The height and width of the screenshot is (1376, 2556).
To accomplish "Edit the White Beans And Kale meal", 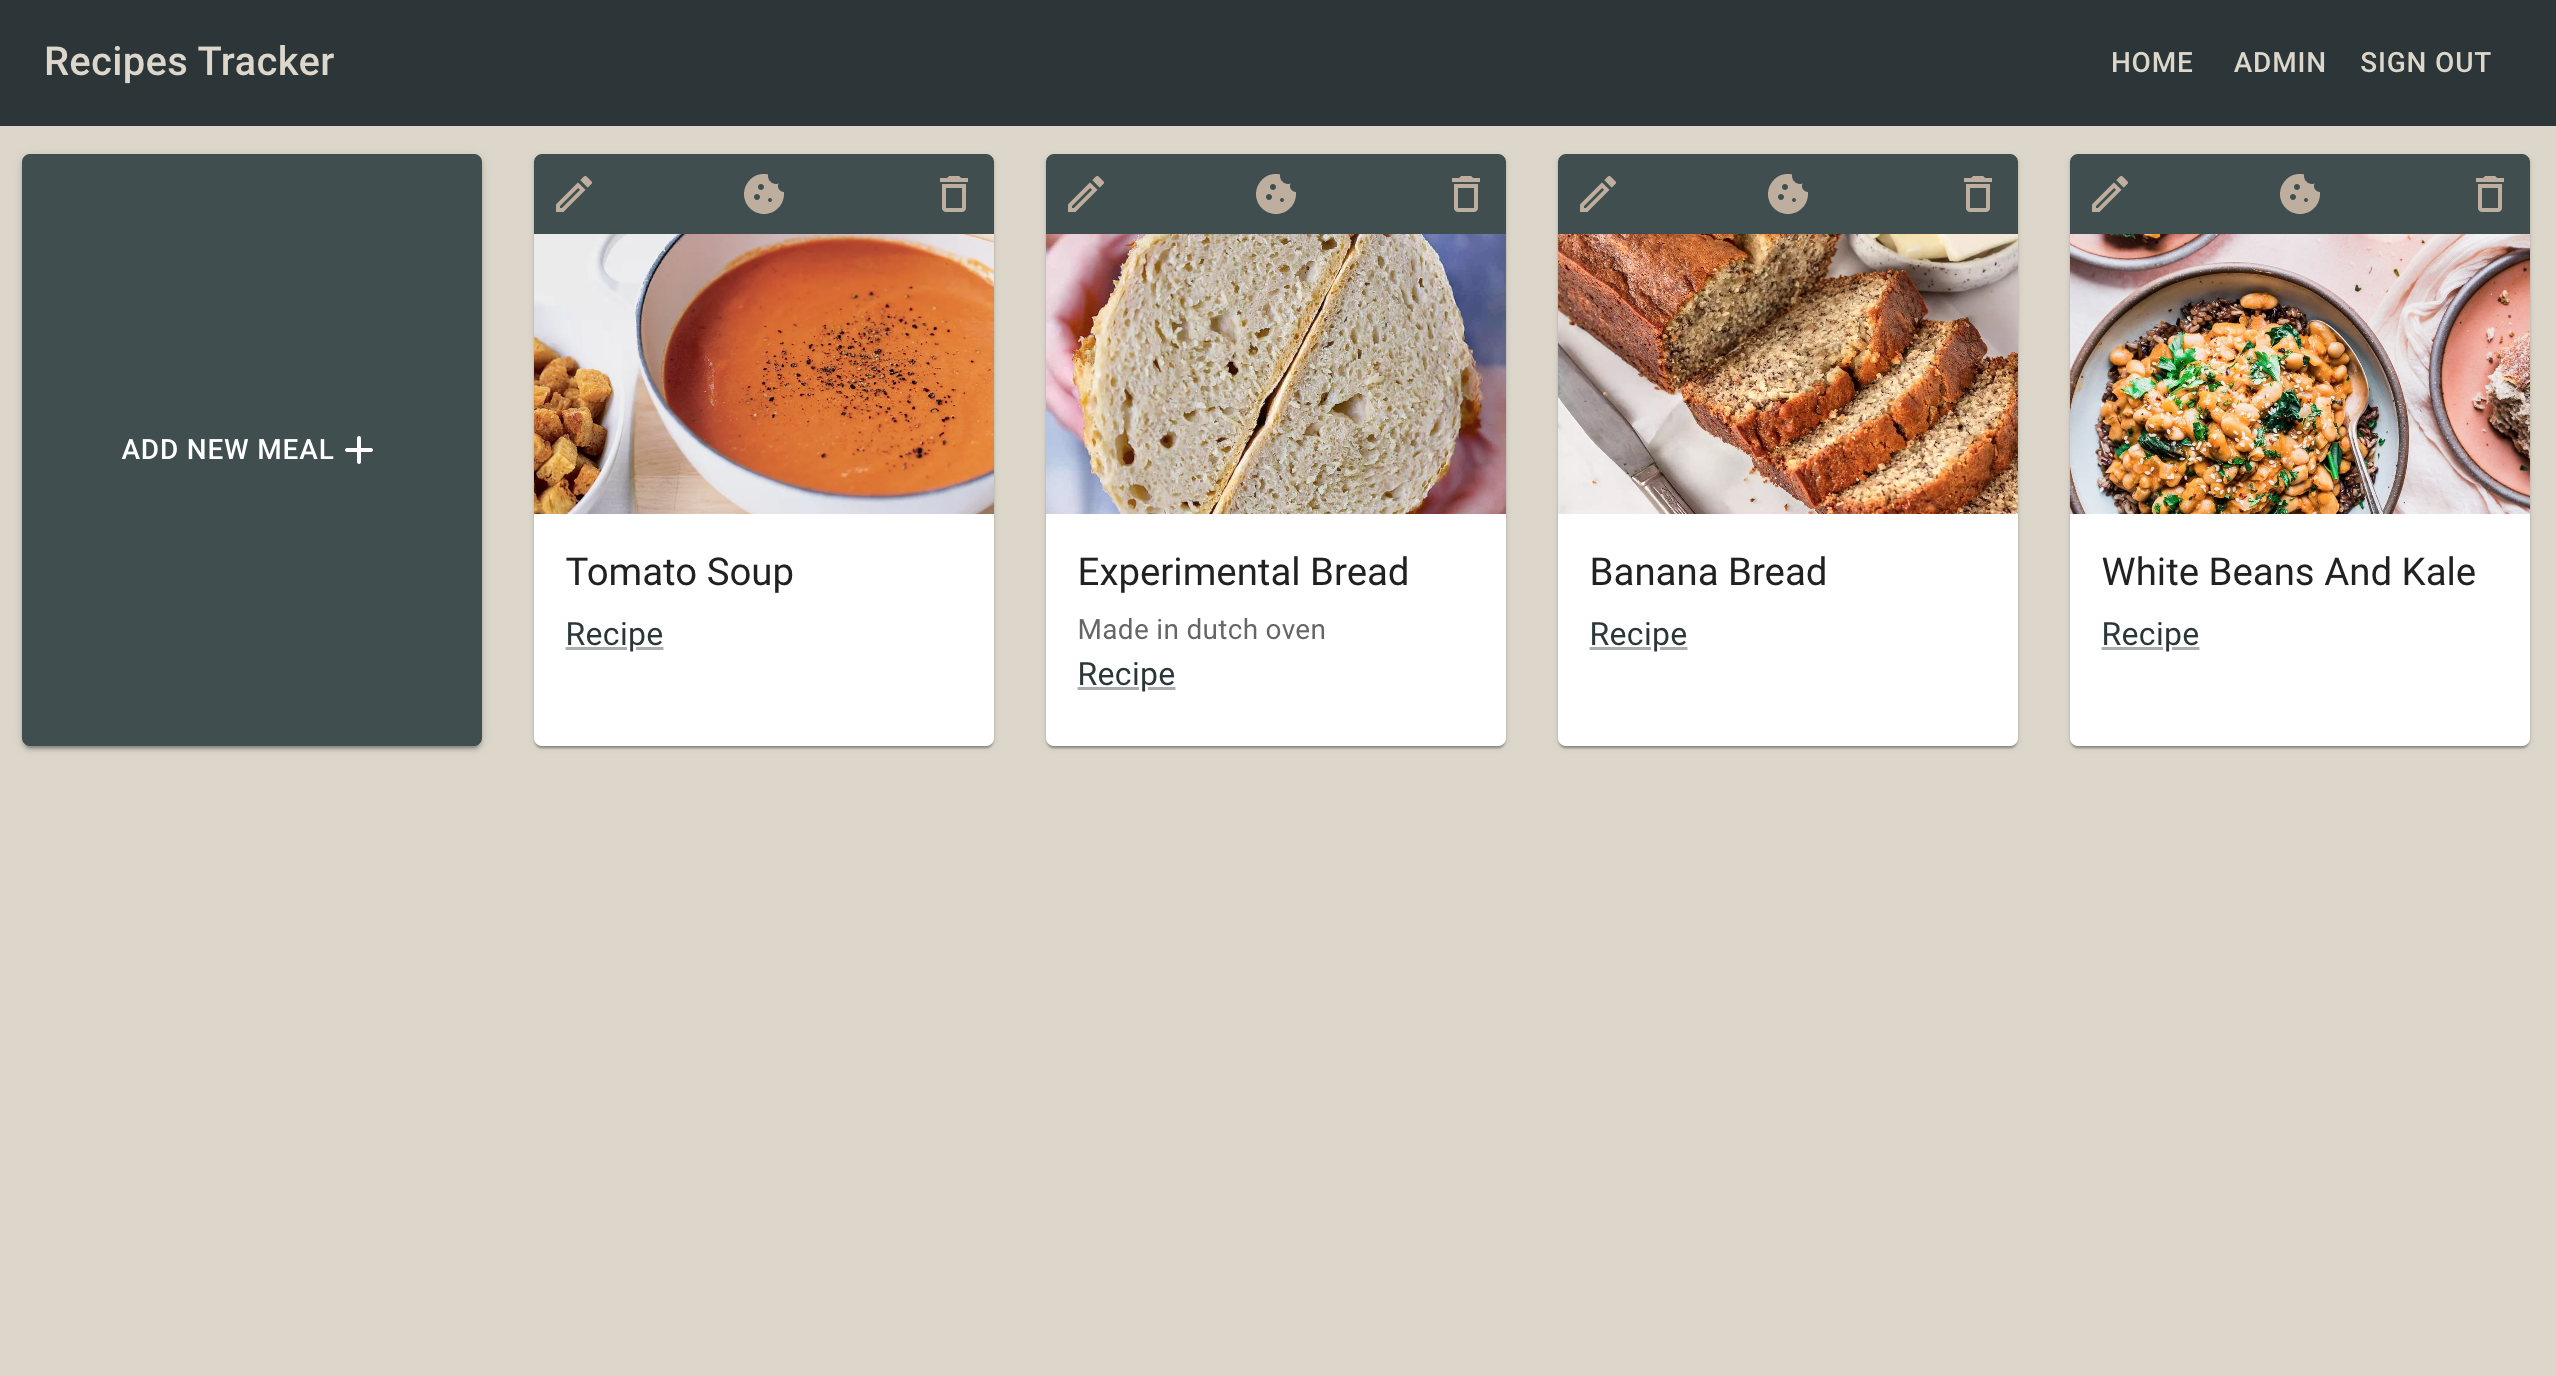I will [2111, 193].
